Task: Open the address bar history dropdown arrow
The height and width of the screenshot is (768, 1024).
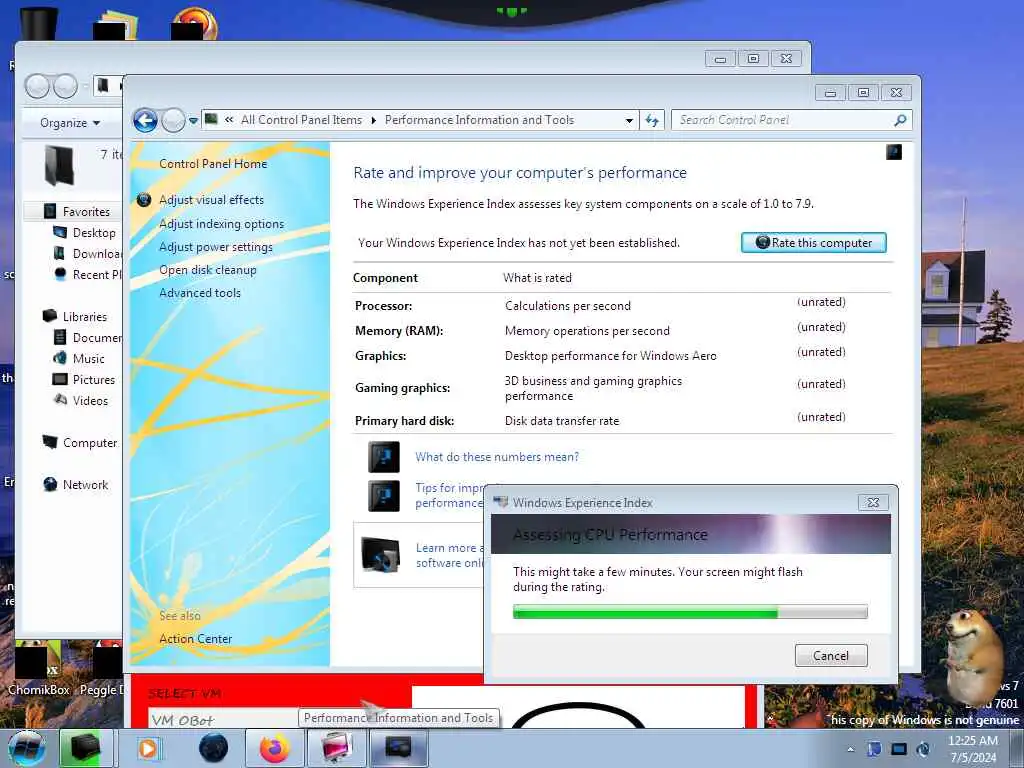Action: (x=629, y=121)
